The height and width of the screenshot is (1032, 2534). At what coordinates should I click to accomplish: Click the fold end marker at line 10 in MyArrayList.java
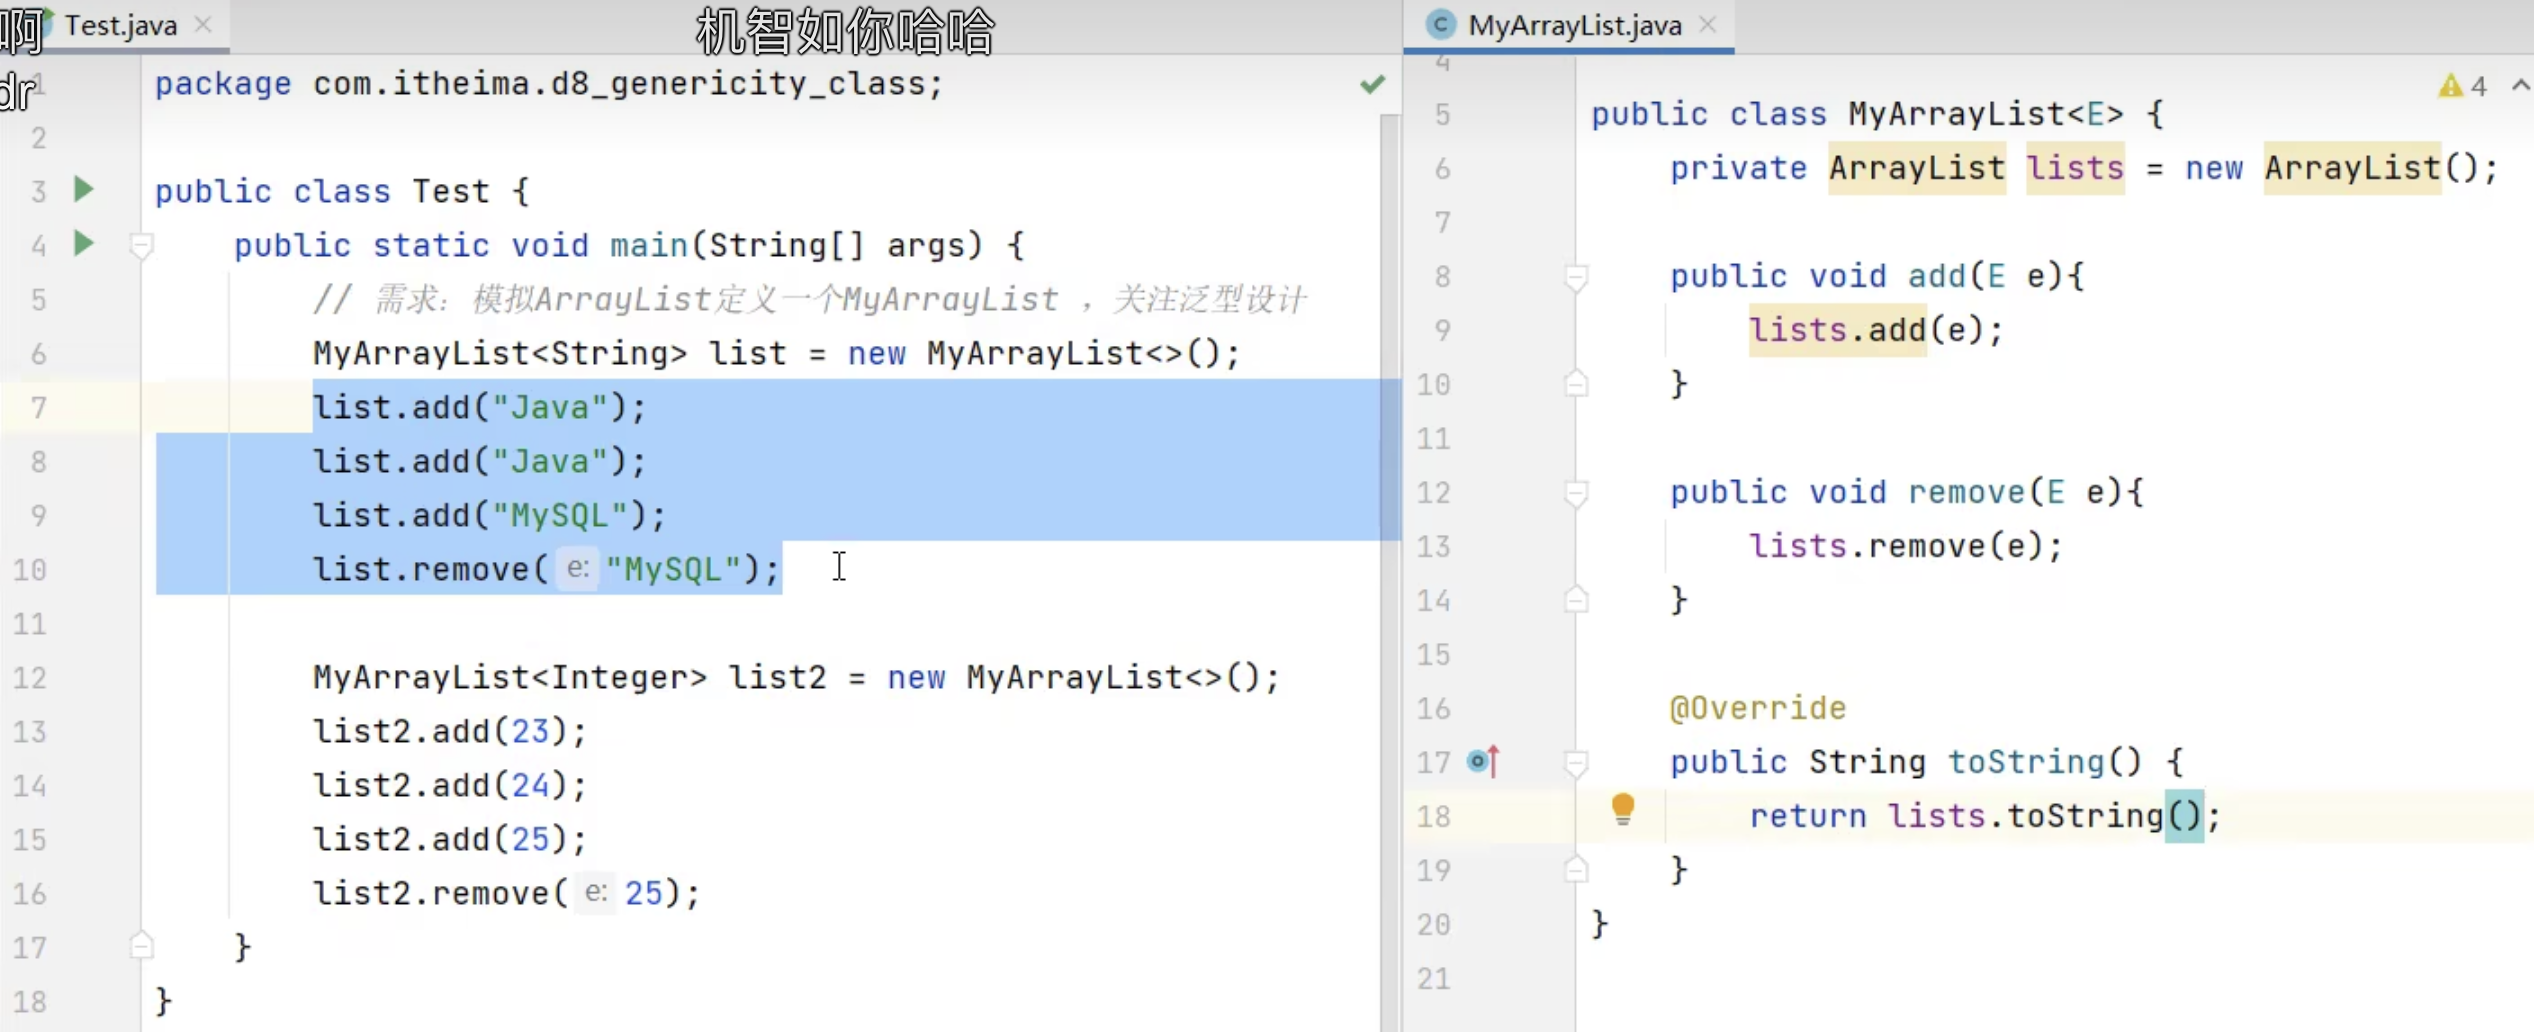[x=1576, y=383]
